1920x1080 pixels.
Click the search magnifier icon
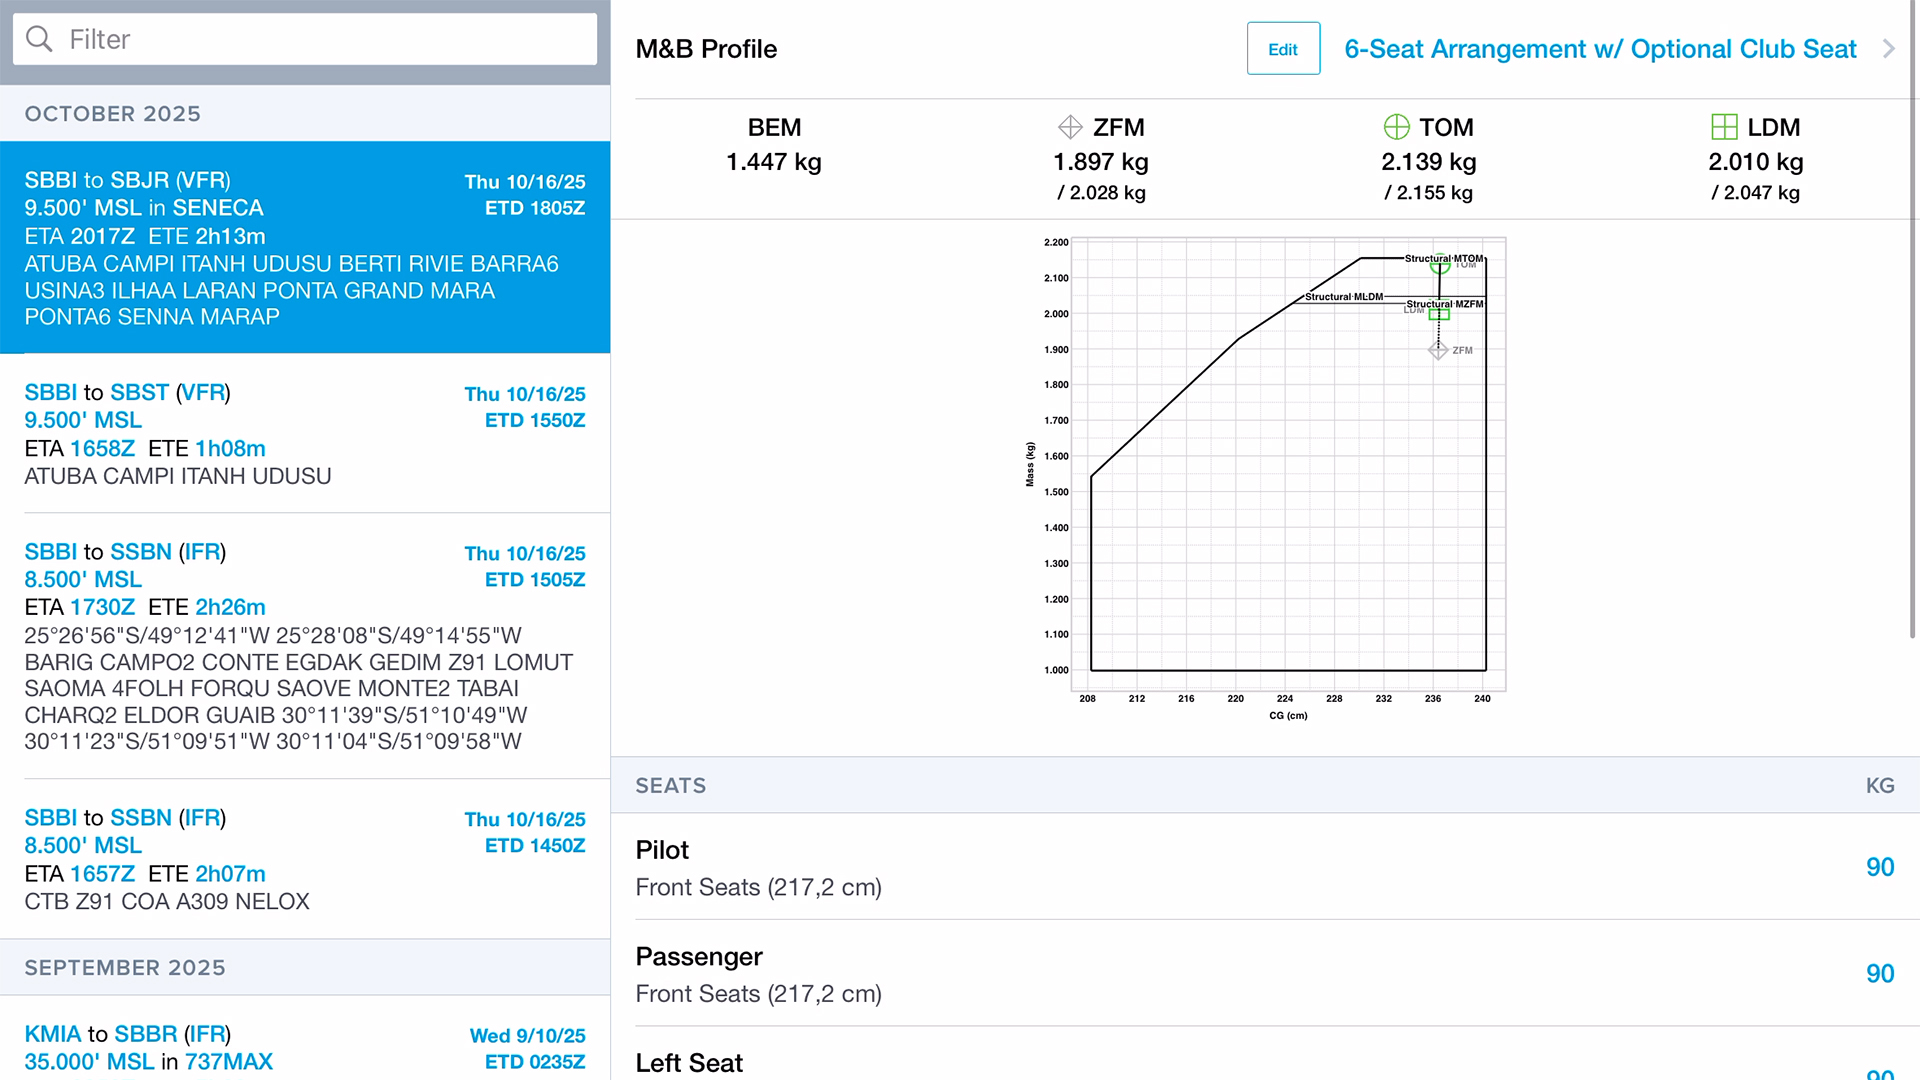click(39, 39)
